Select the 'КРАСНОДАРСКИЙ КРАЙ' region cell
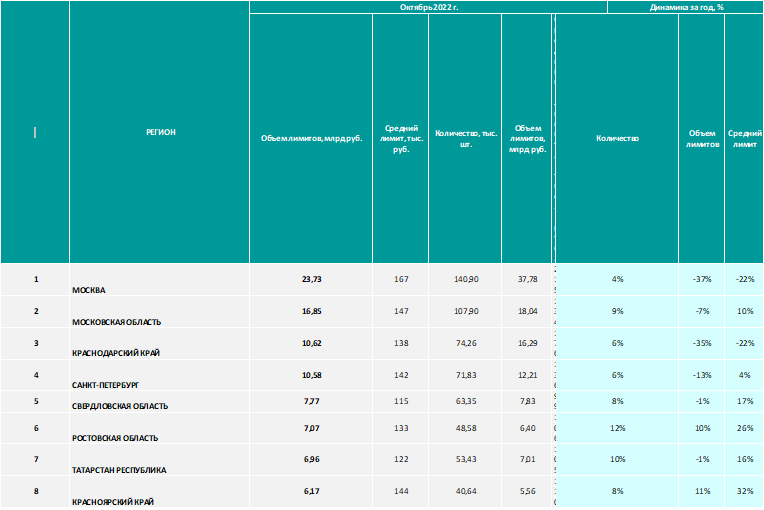 159,344
